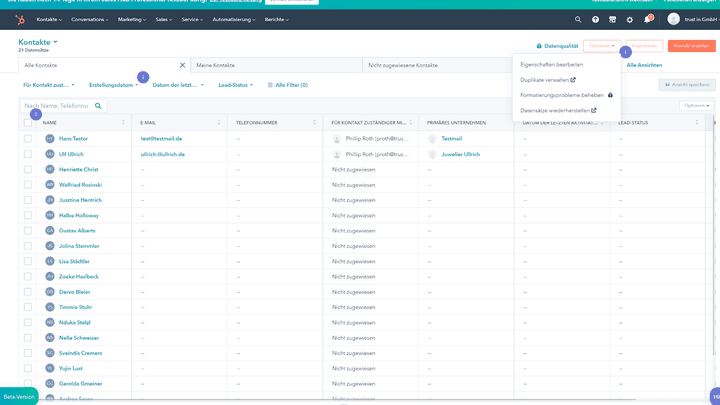Viewport: 720px width, 405px height.
Task: Sort by the E-MAIL column arrows
Action: tap(219, 123)
